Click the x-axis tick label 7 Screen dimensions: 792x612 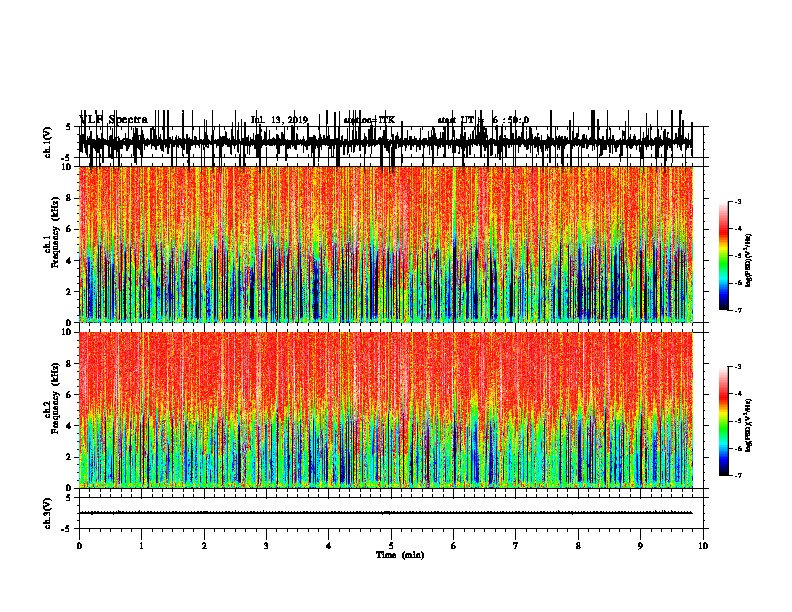pos(516,546)
